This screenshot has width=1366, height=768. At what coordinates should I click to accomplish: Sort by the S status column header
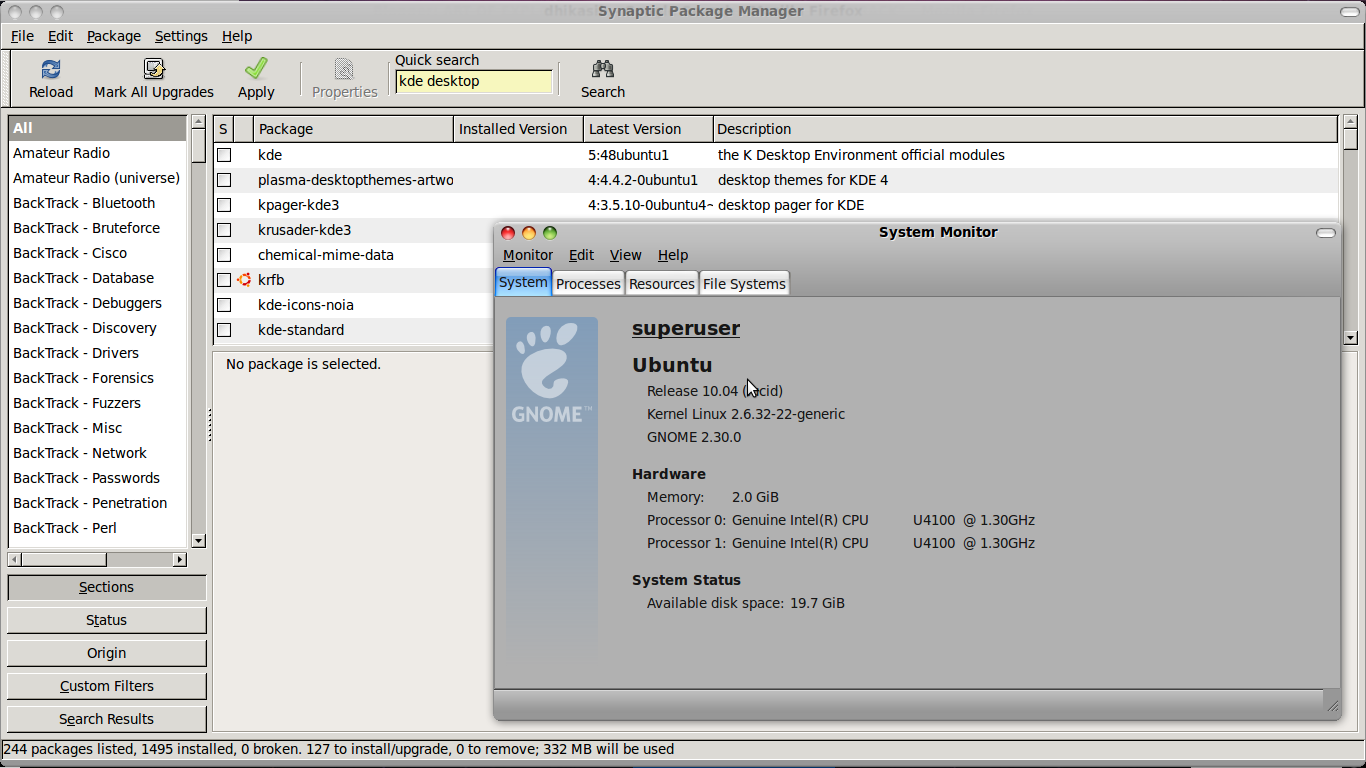224,129
